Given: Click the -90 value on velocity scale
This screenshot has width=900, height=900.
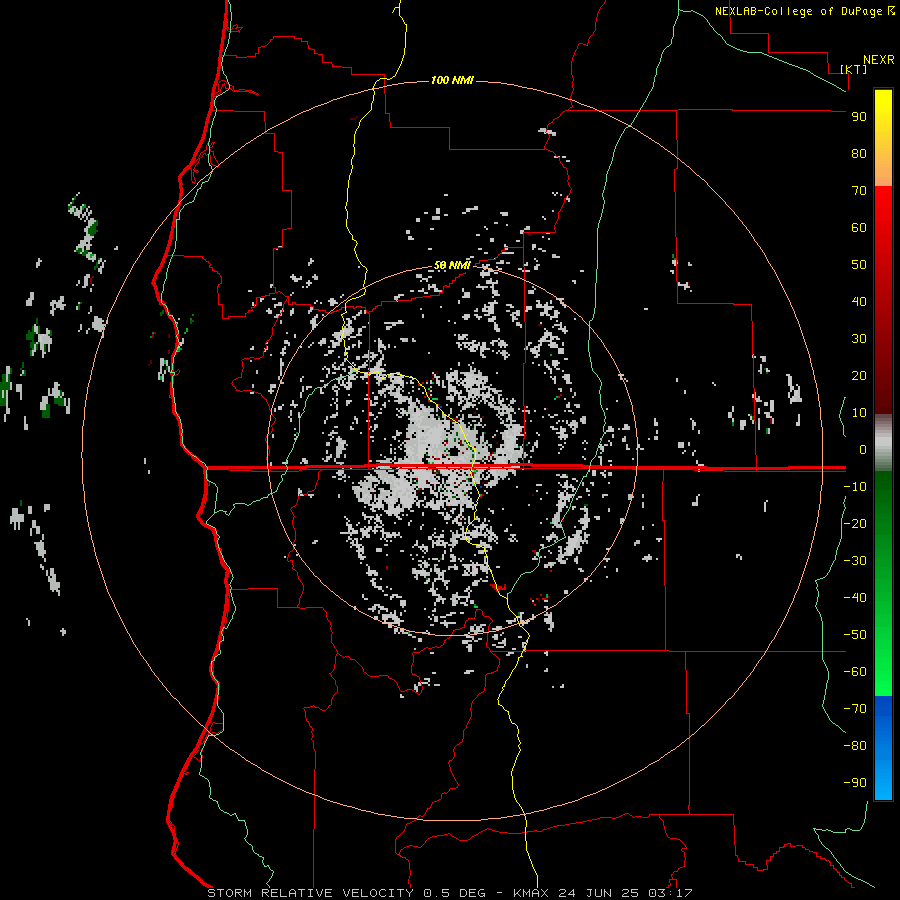Looking at the screenshot, I should tap(855, 783).
